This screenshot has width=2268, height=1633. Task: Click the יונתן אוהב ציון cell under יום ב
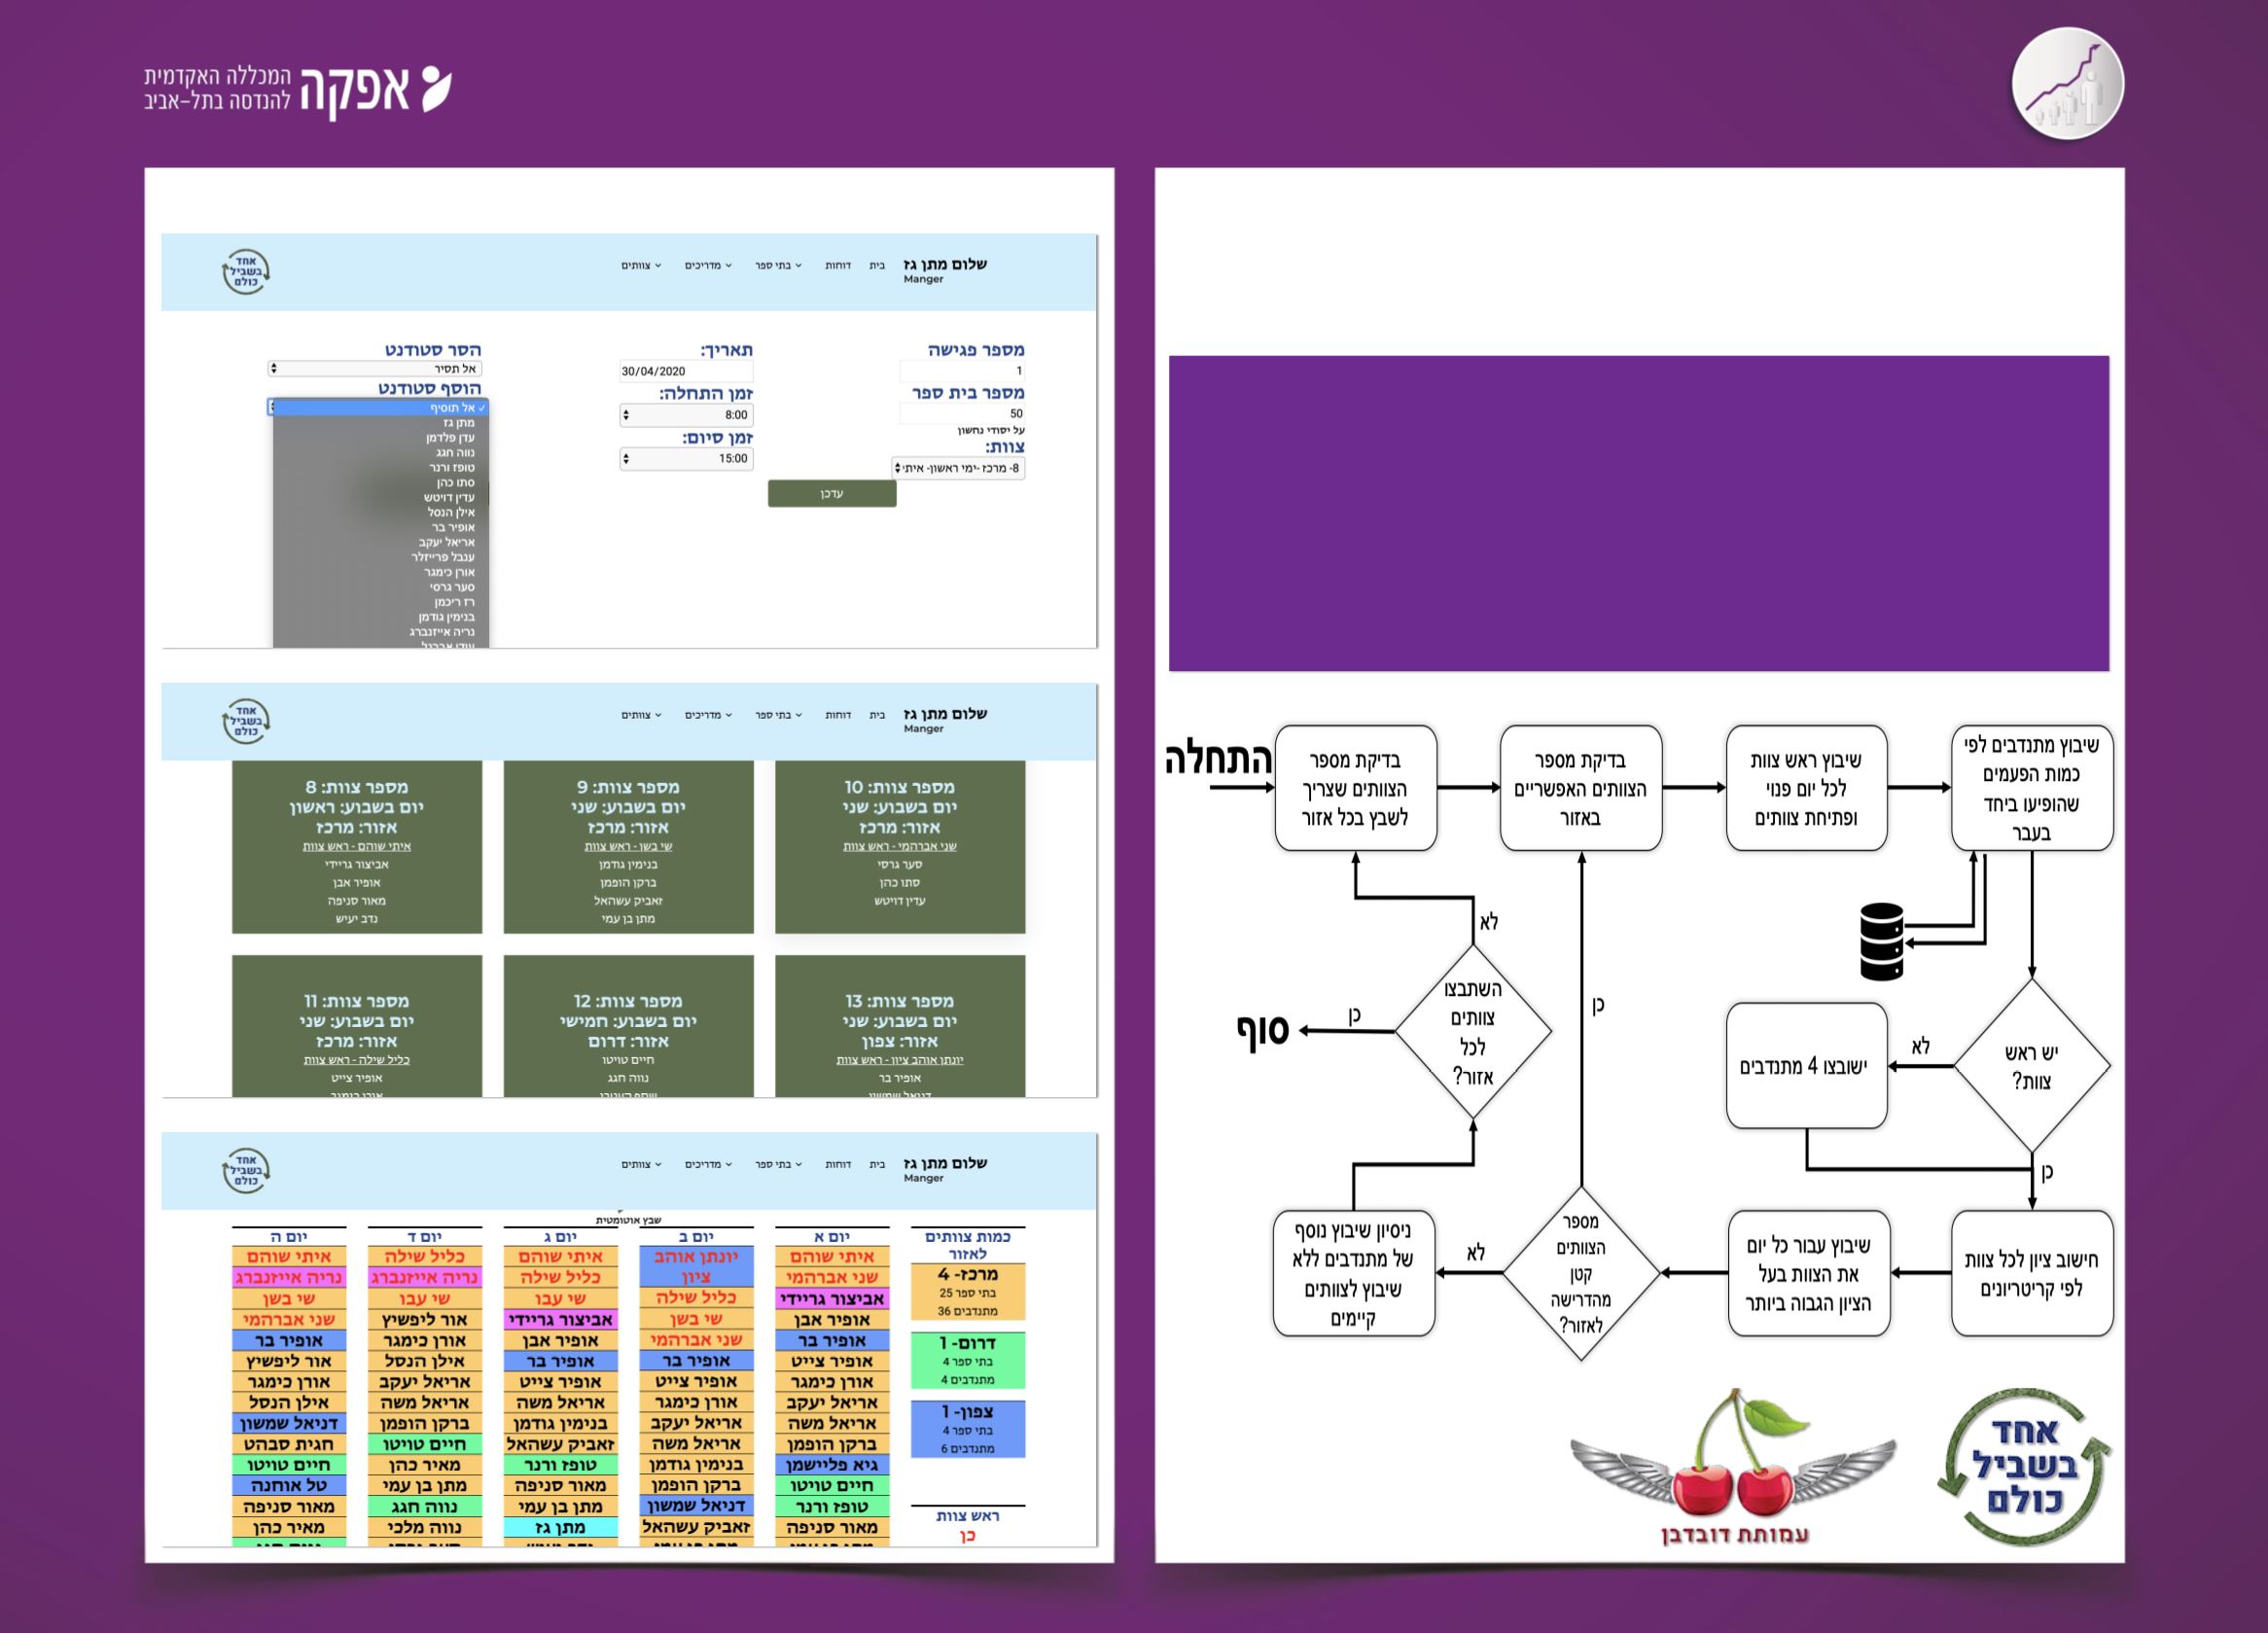click(696, 1267)
